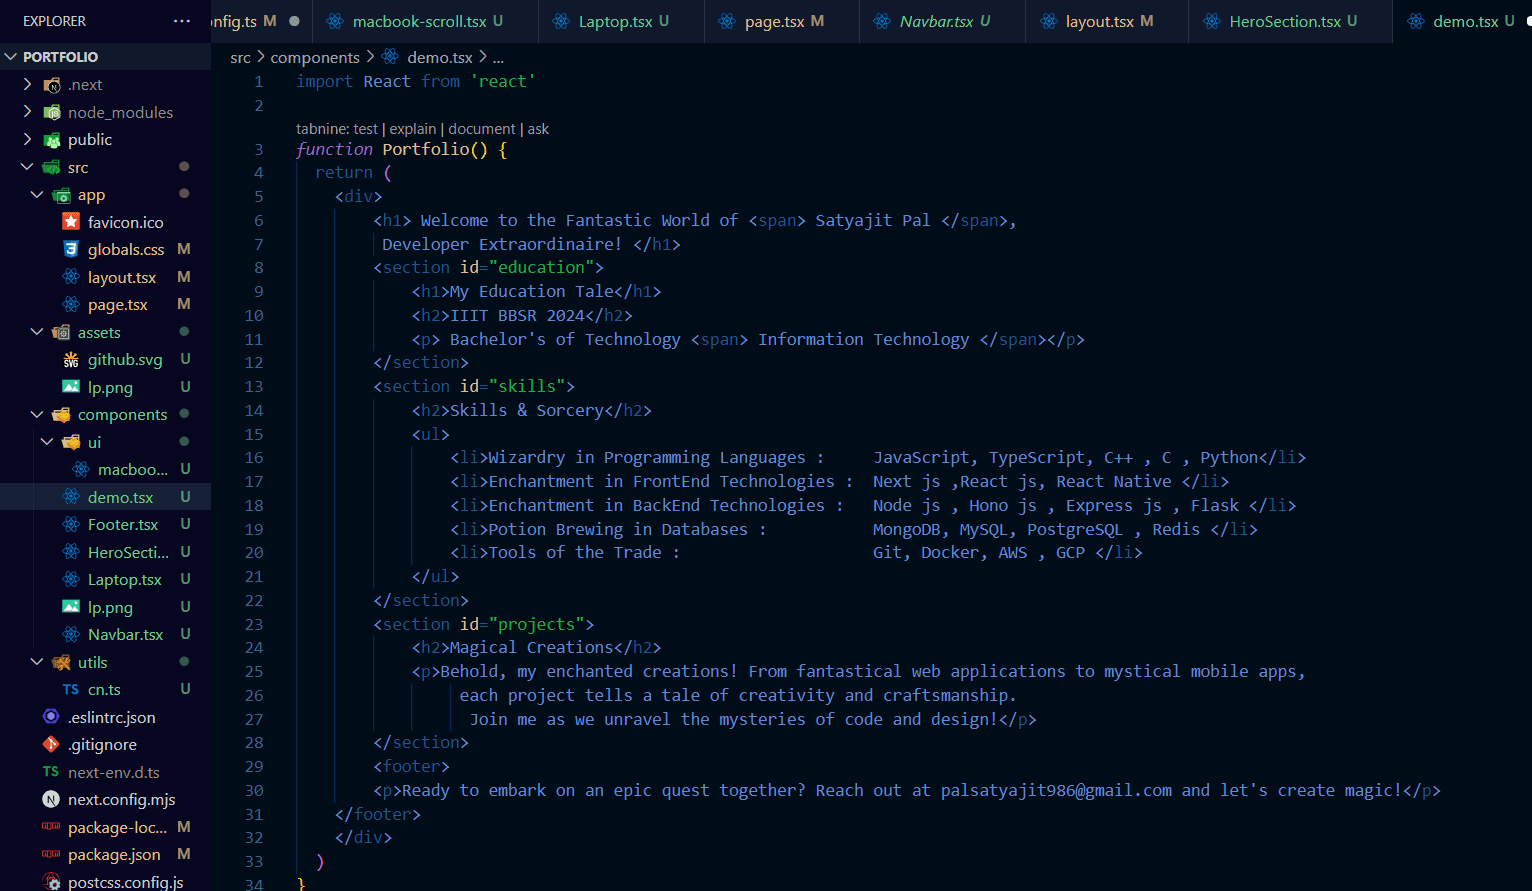Screen dimensions: 1532x891
Task: Collapse the PORTFOLIO root section
Action: pyautogui.click(x=11, y=57)
